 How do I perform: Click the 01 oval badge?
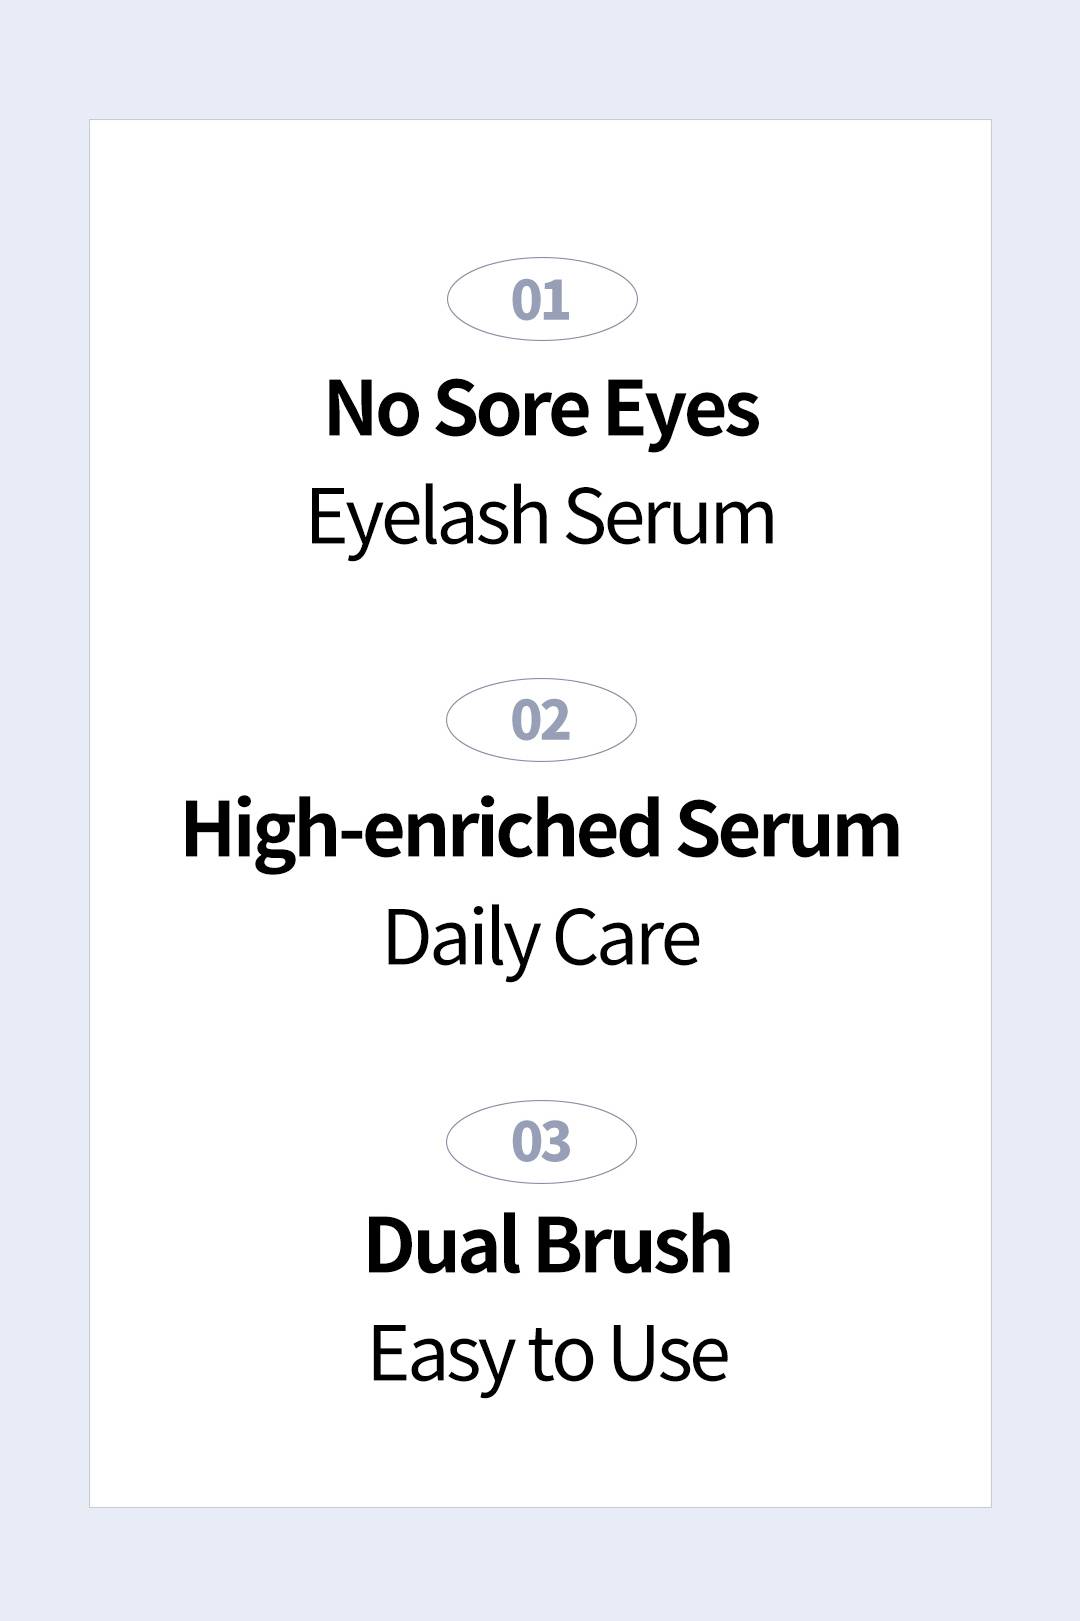click(541, 299)
